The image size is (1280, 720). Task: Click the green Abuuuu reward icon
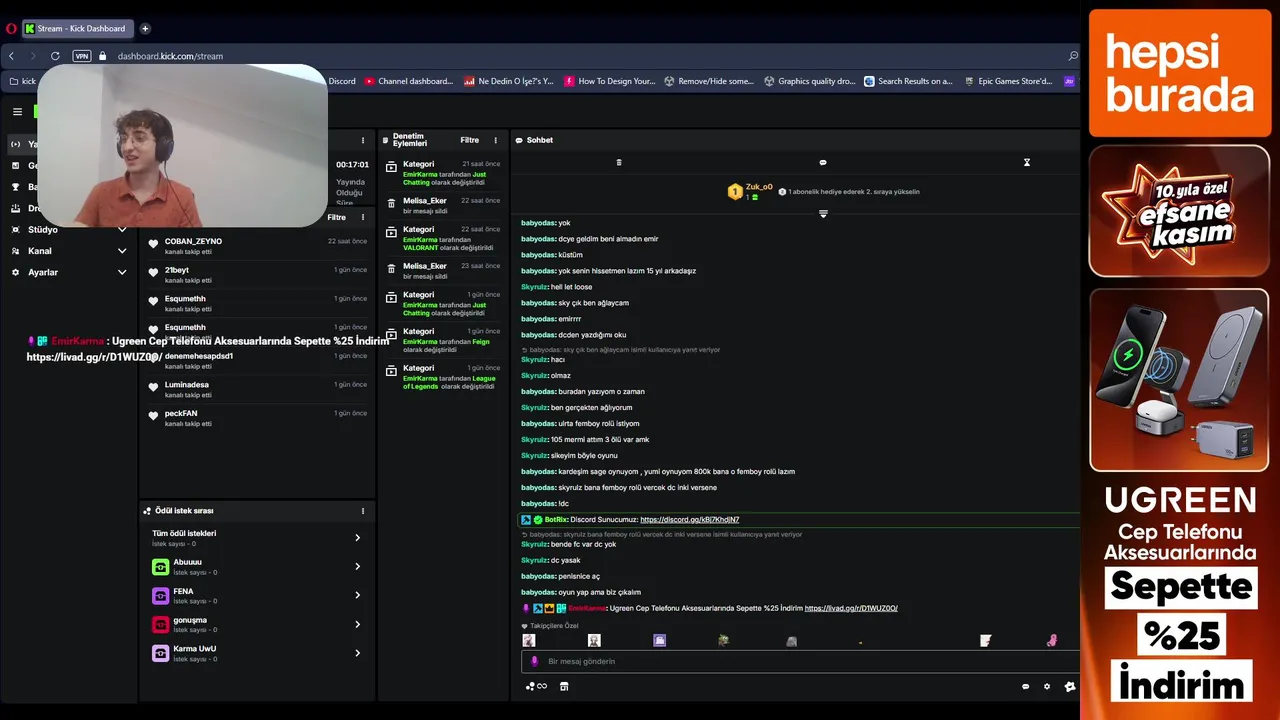pos(160,567)
